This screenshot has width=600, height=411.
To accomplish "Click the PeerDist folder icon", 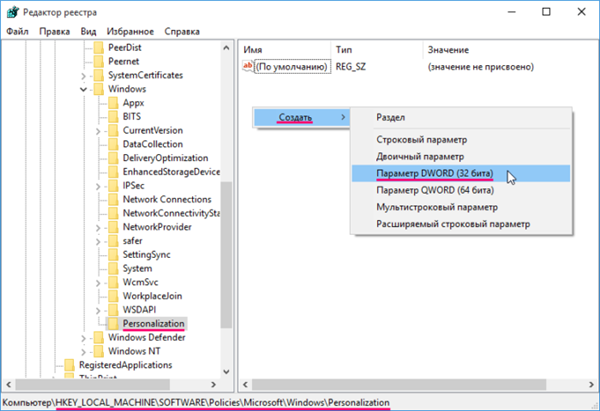I will point(99,47).
